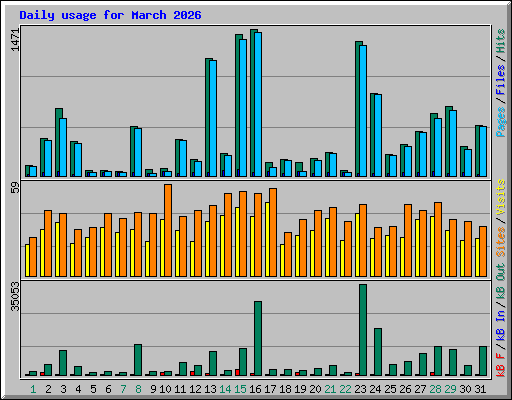The height and width of the screenshot is (400, 512).
Task: Select day 12 label on x-axis
Action: coord(195,389)
